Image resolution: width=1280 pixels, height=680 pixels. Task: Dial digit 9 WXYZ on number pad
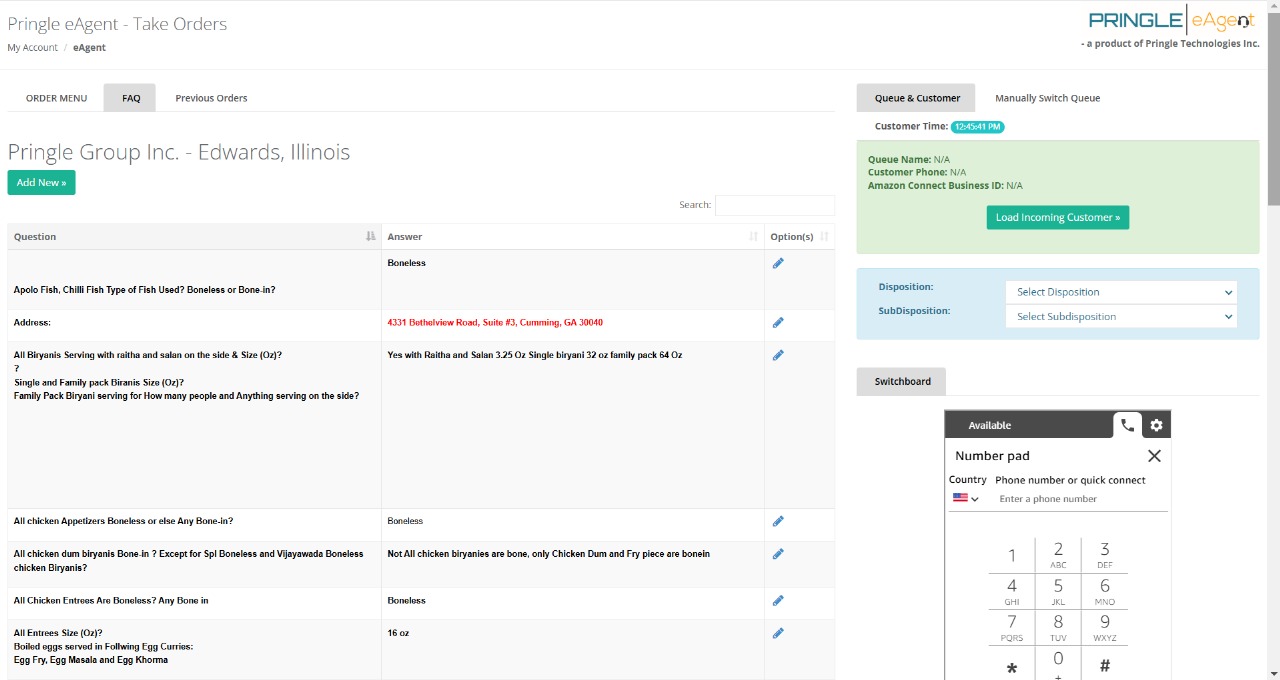1105,628
